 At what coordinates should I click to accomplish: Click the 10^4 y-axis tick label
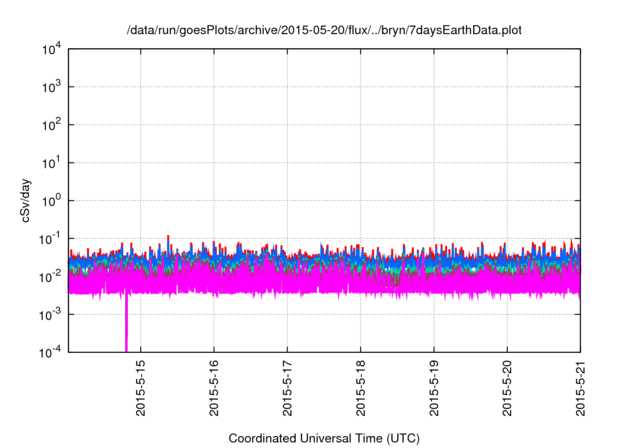click(x=51, y=50)
